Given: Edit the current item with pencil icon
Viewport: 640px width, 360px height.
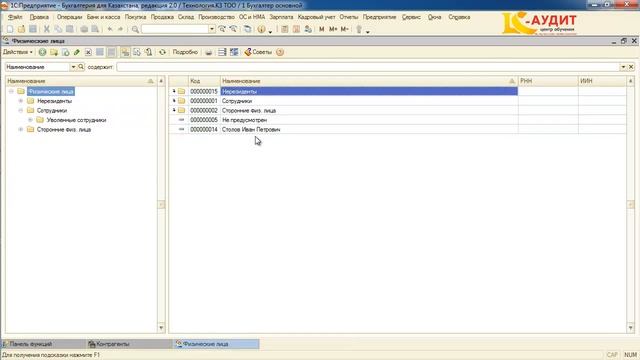Looking at the screenshot, I should 77,52.
